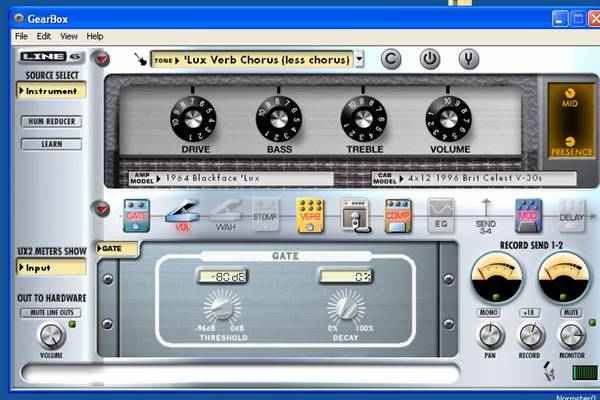The width and height of the screenshot is (600, 400).
Task: Select the Wah pedal effect
Action: click(x=226, y=216)
